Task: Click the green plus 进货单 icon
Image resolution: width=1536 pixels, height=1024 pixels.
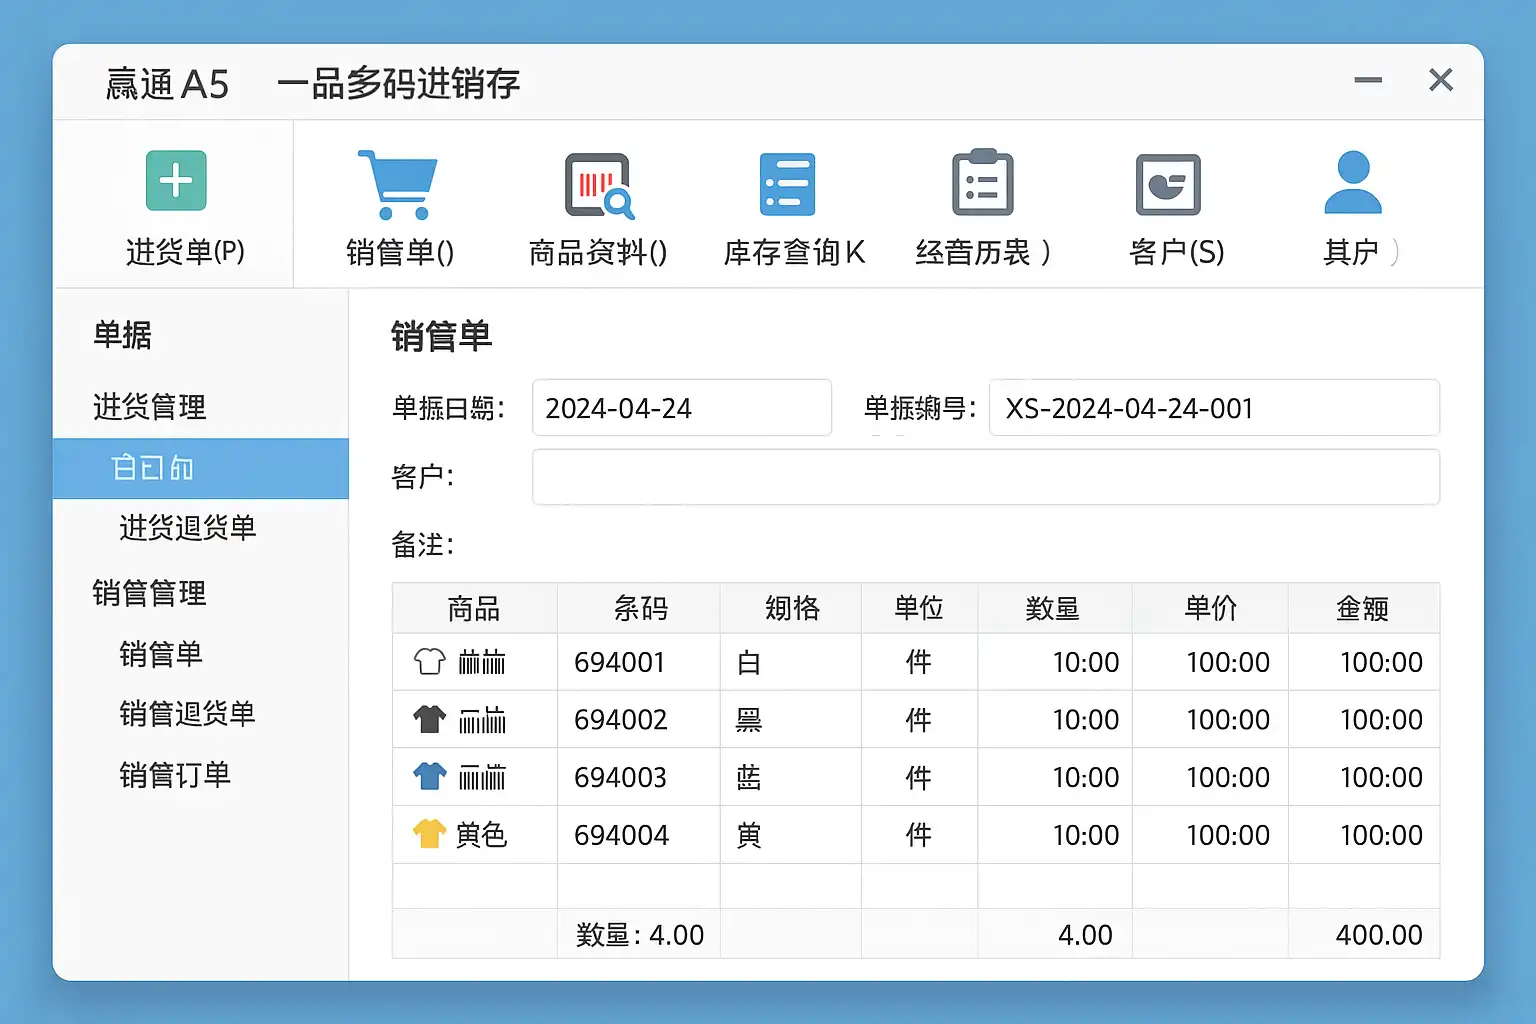Action: (176, 181)
